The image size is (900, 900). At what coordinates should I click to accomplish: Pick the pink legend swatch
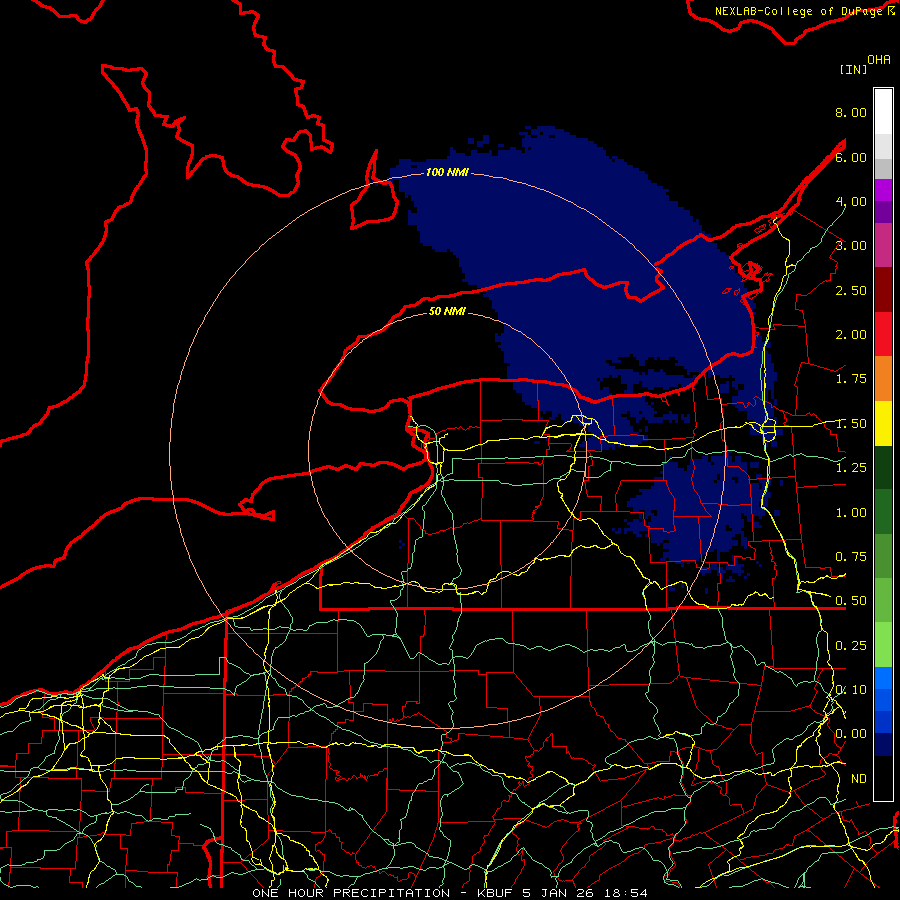pyautogui.click(x=883, y=245)
